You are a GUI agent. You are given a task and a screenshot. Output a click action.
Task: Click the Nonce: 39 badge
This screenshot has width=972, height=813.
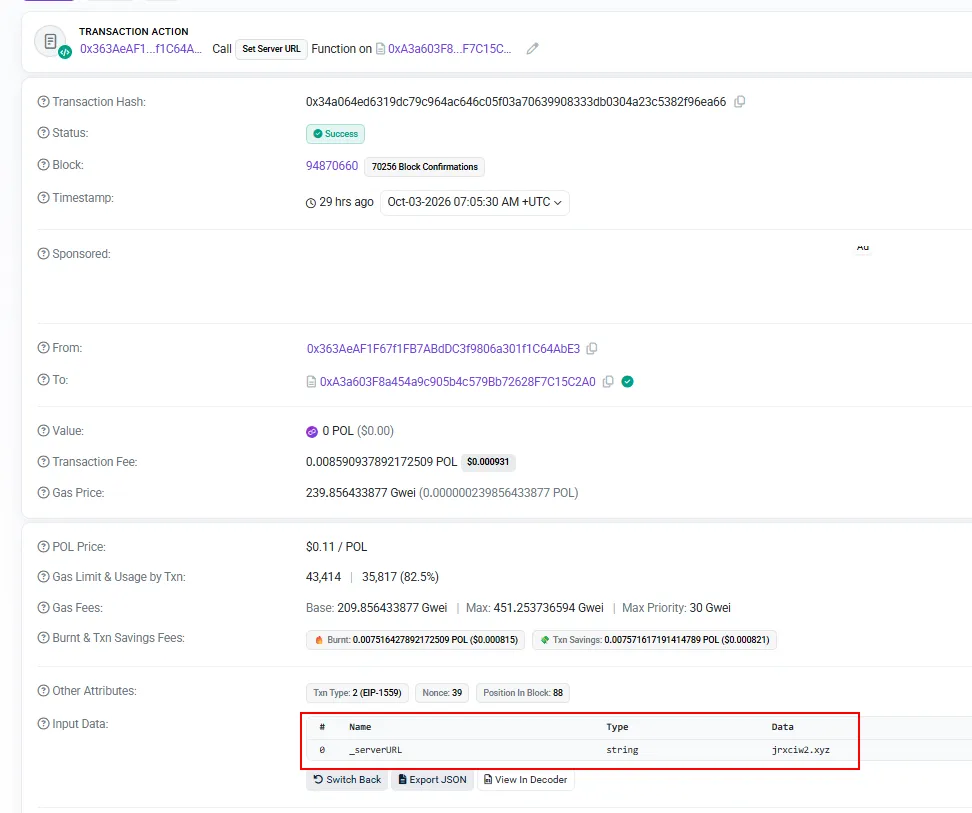point(442,693)
